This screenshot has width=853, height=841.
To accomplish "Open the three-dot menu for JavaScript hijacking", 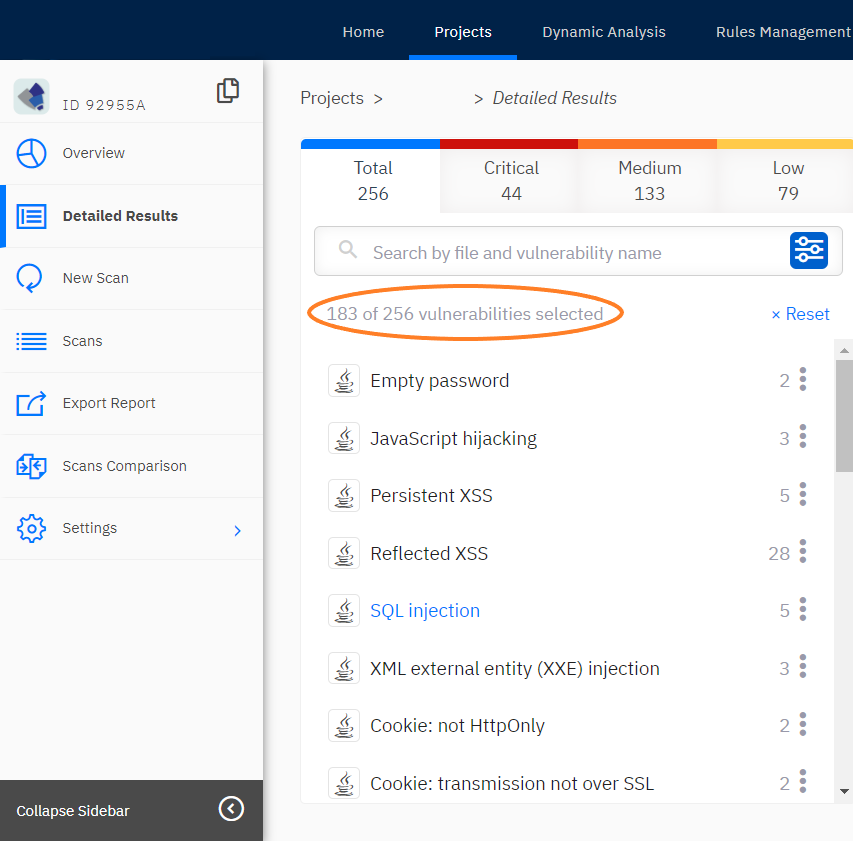I will click(802, 437).
